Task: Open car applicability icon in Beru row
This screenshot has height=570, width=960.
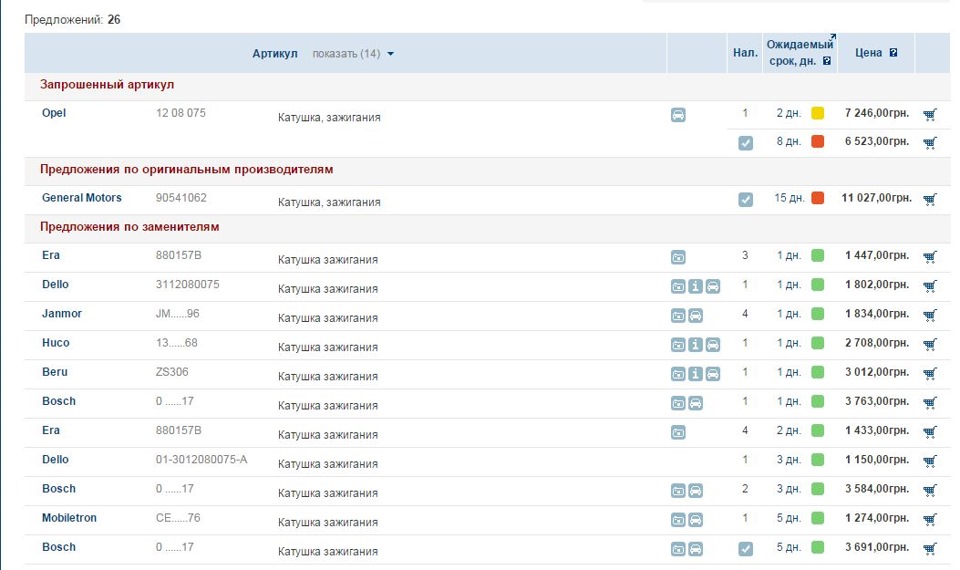Action: 713,373
